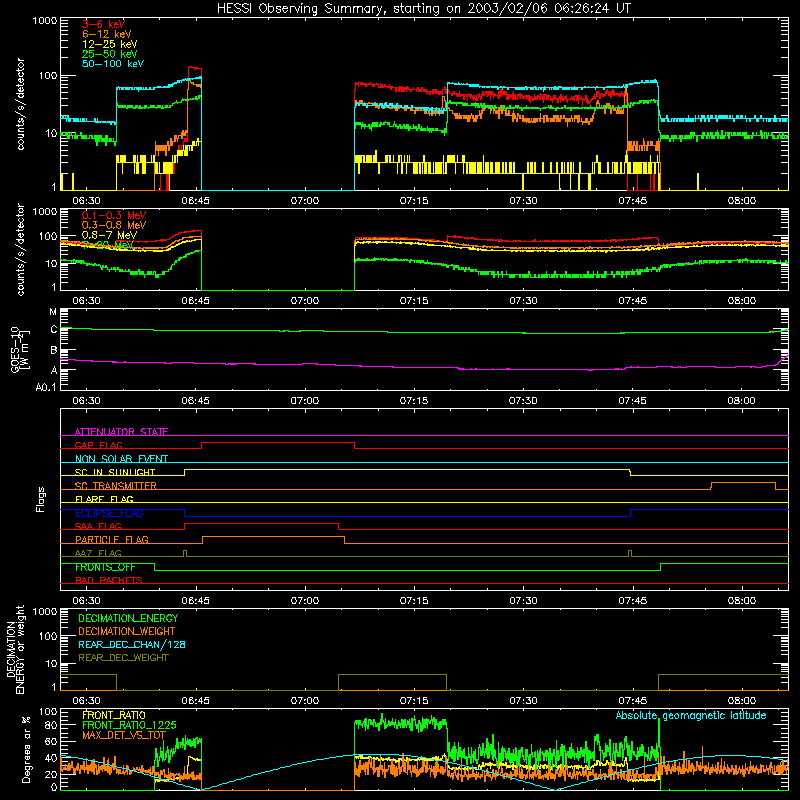Pick the FLARE_FLAG label
The height and width of the screenshot is (800, 800).
pyautogui.click(x=104, y=499)
